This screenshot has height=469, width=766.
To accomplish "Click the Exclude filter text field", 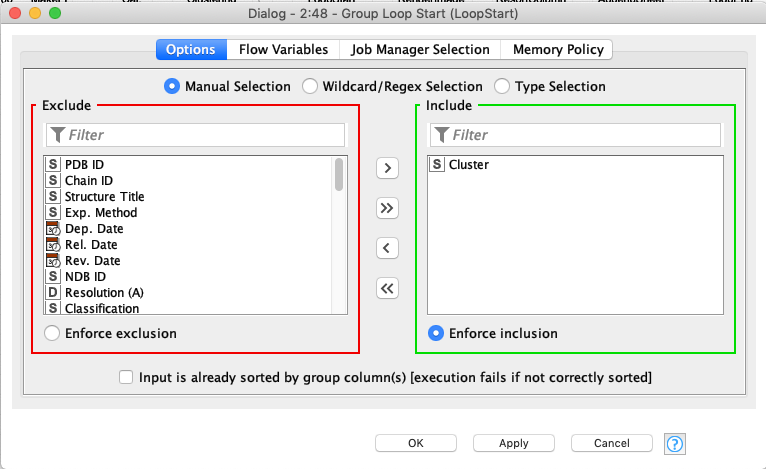I will 205,135.
